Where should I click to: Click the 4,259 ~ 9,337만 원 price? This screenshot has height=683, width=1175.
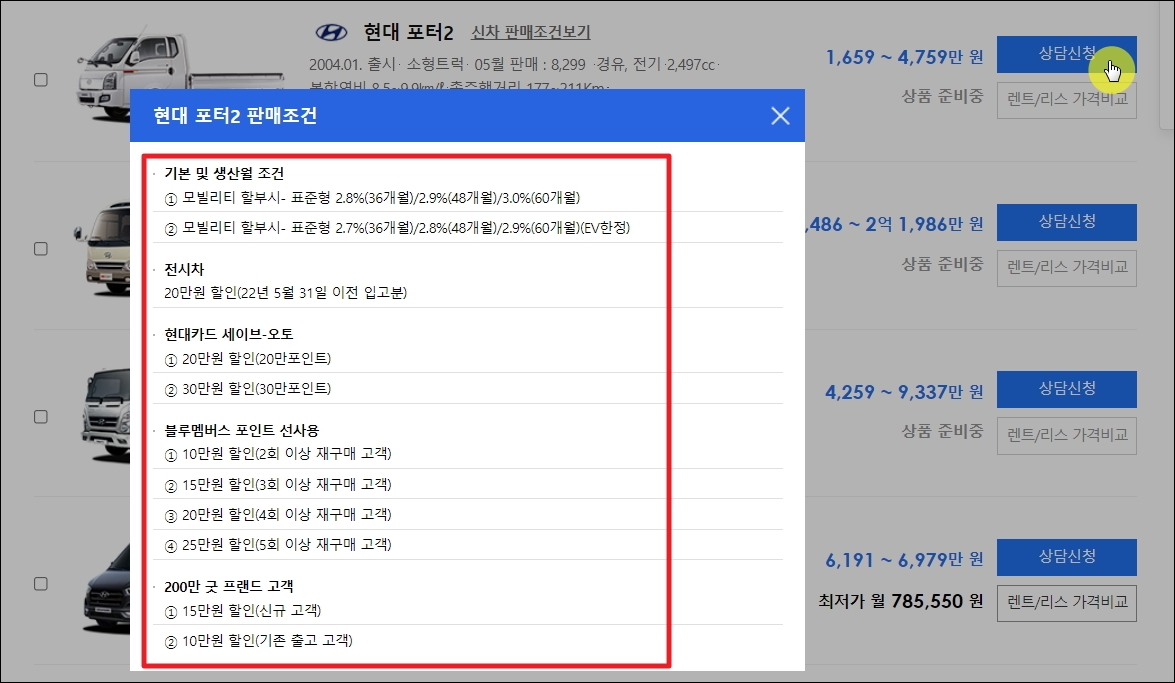point(904,392)
